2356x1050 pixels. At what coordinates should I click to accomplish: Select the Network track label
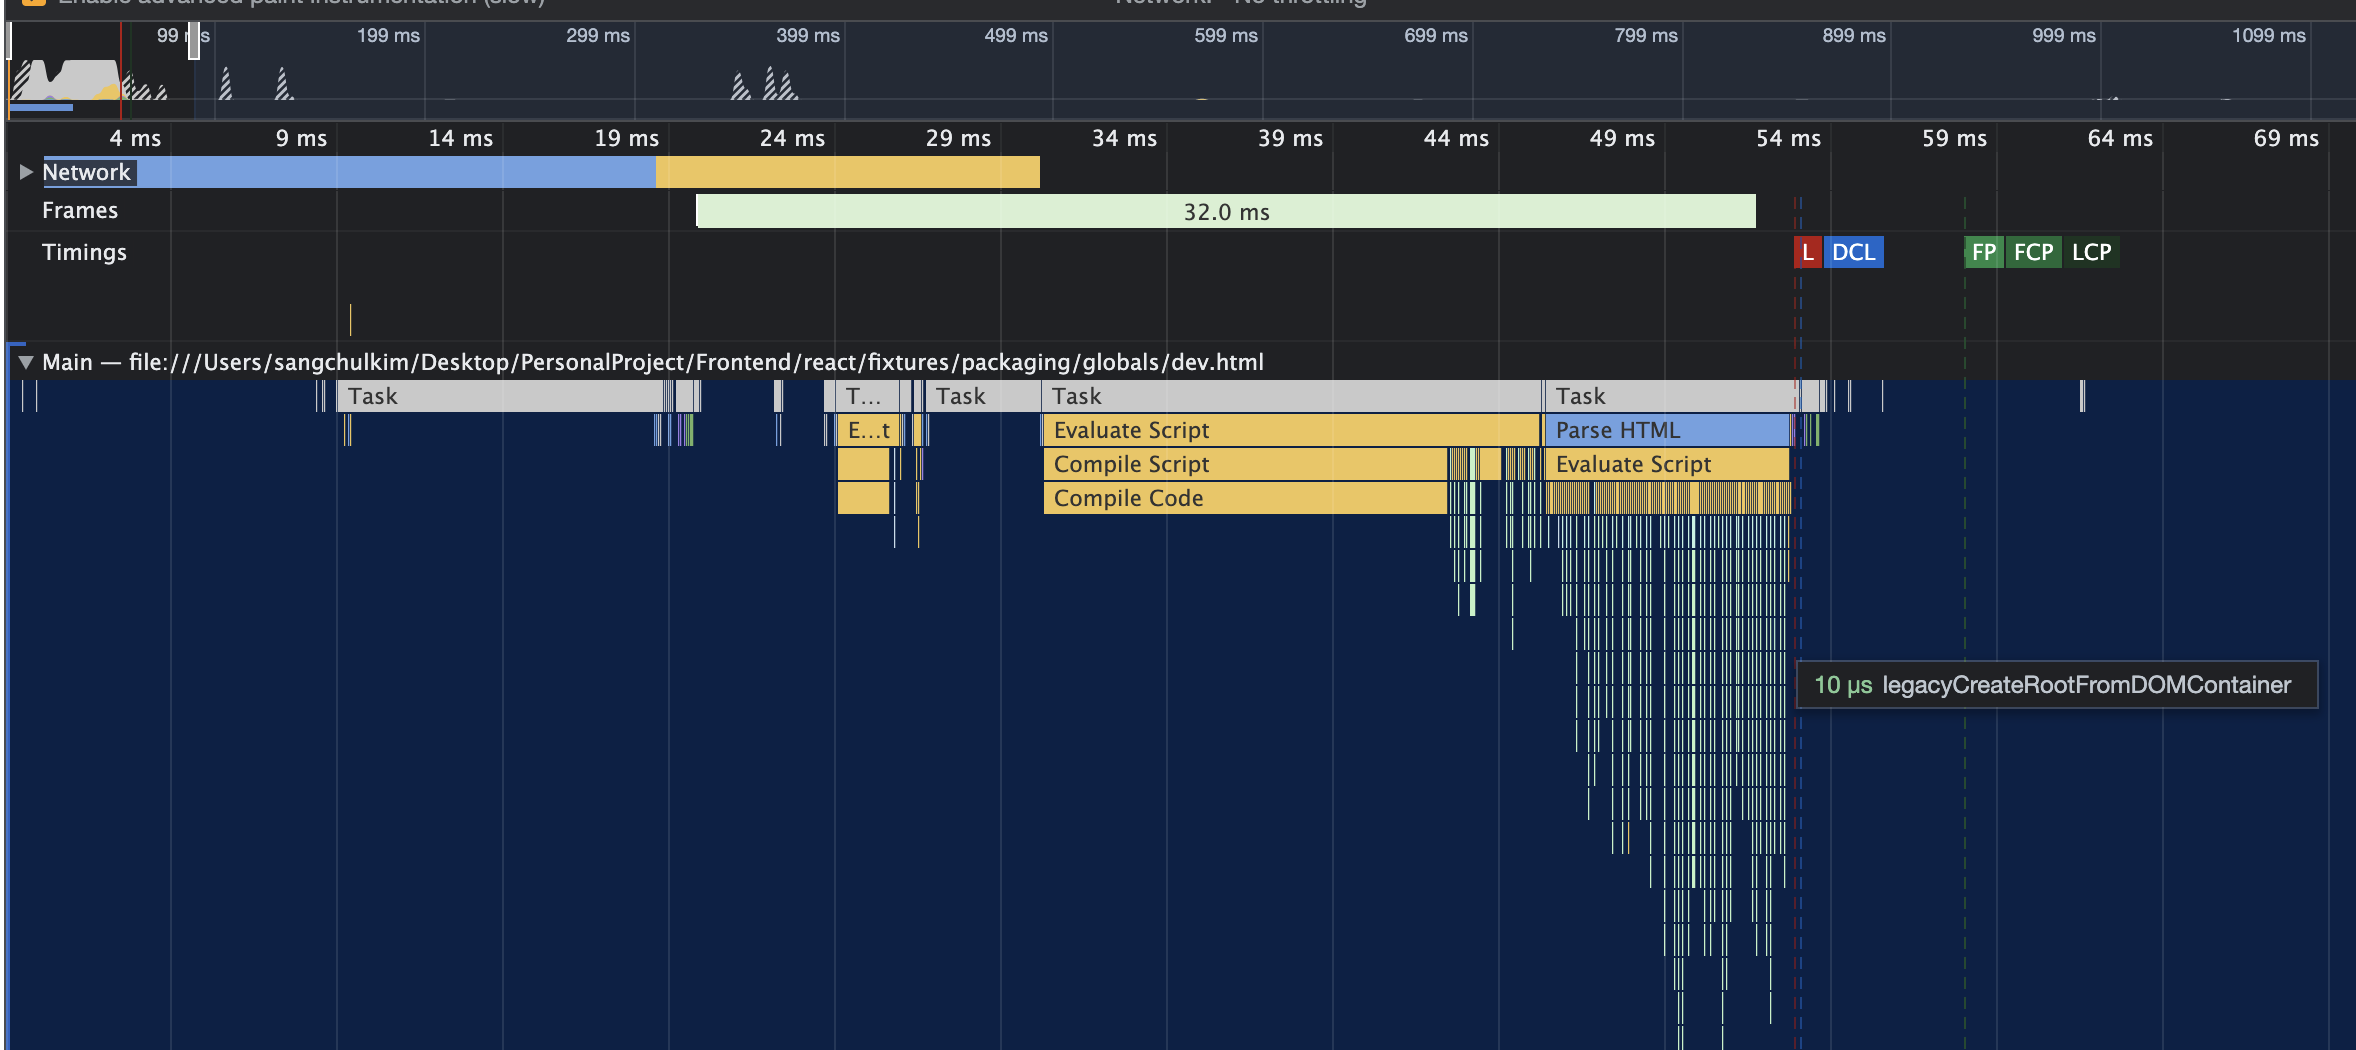(87, 172)
